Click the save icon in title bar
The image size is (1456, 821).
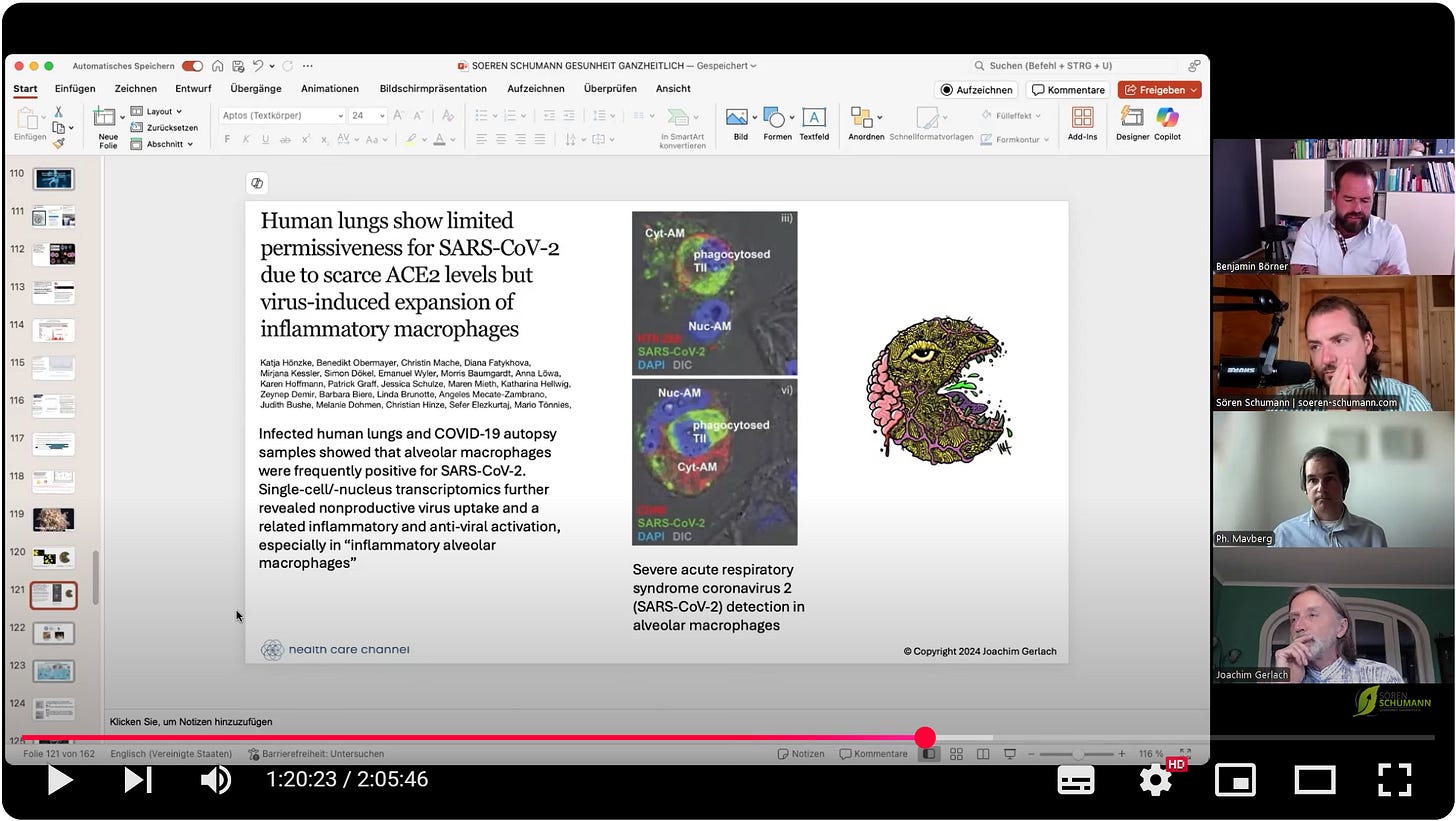tap(237, 66)
